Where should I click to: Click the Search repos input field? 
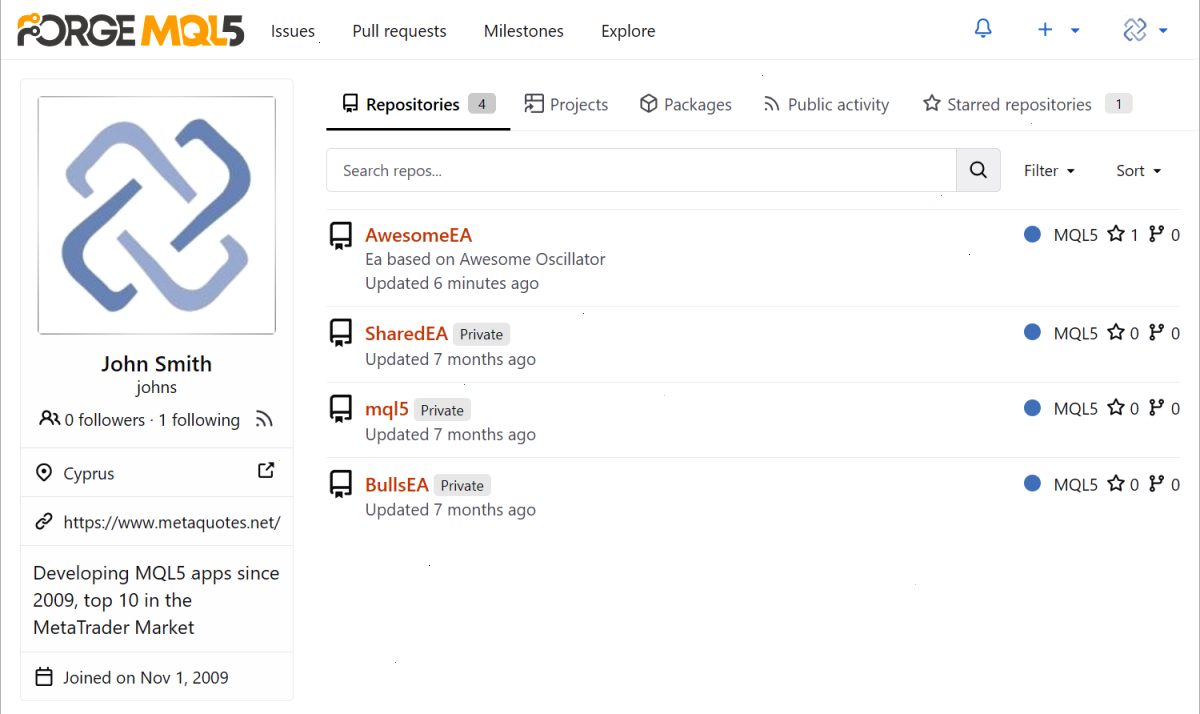coord(641,170)
